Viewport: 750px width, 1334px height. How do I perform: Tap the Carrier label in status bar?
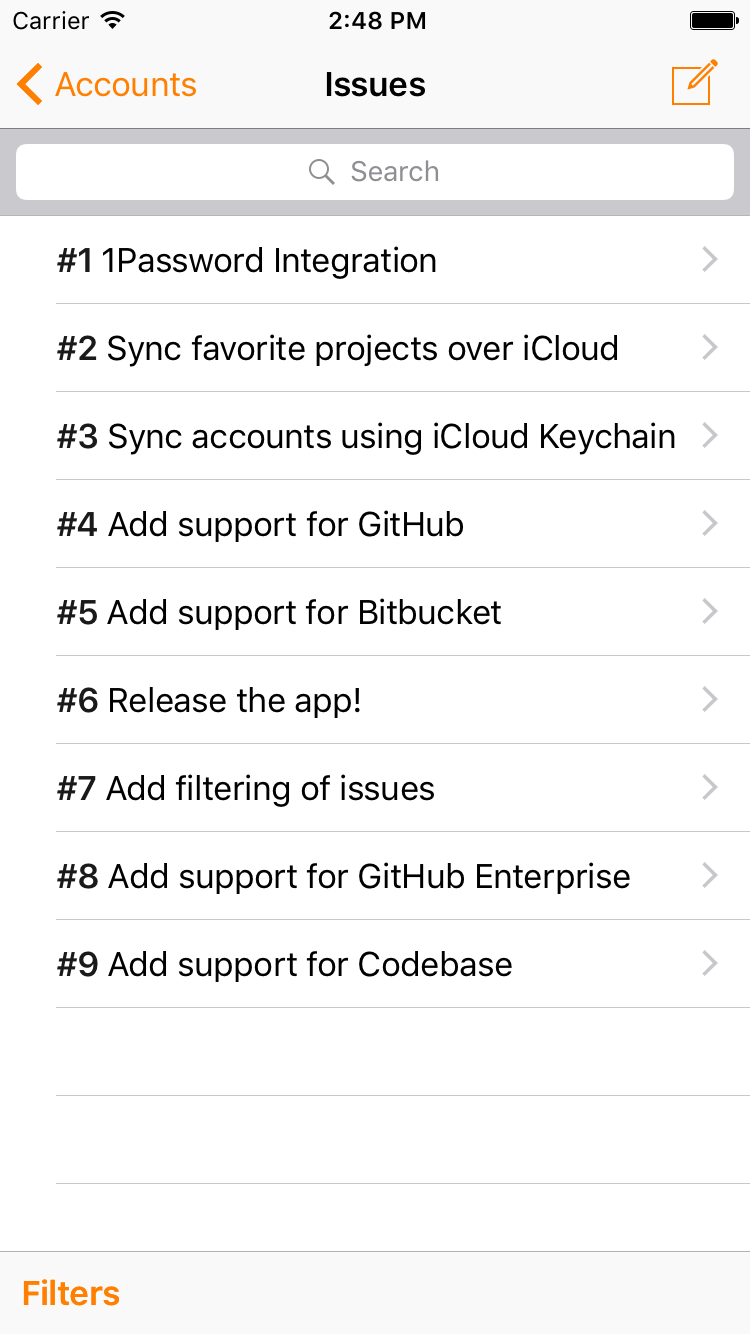50,21
